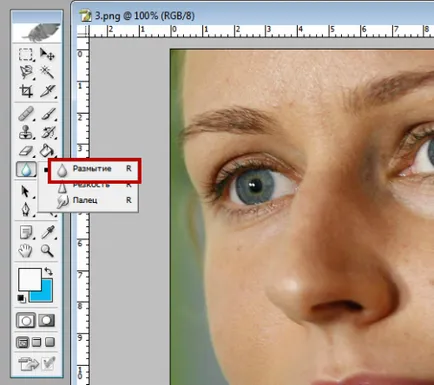This screenshot has height=385, width=434.
Task: Switch to Standard editing mode
Action: pyautogui.click(x=26, y=321)
